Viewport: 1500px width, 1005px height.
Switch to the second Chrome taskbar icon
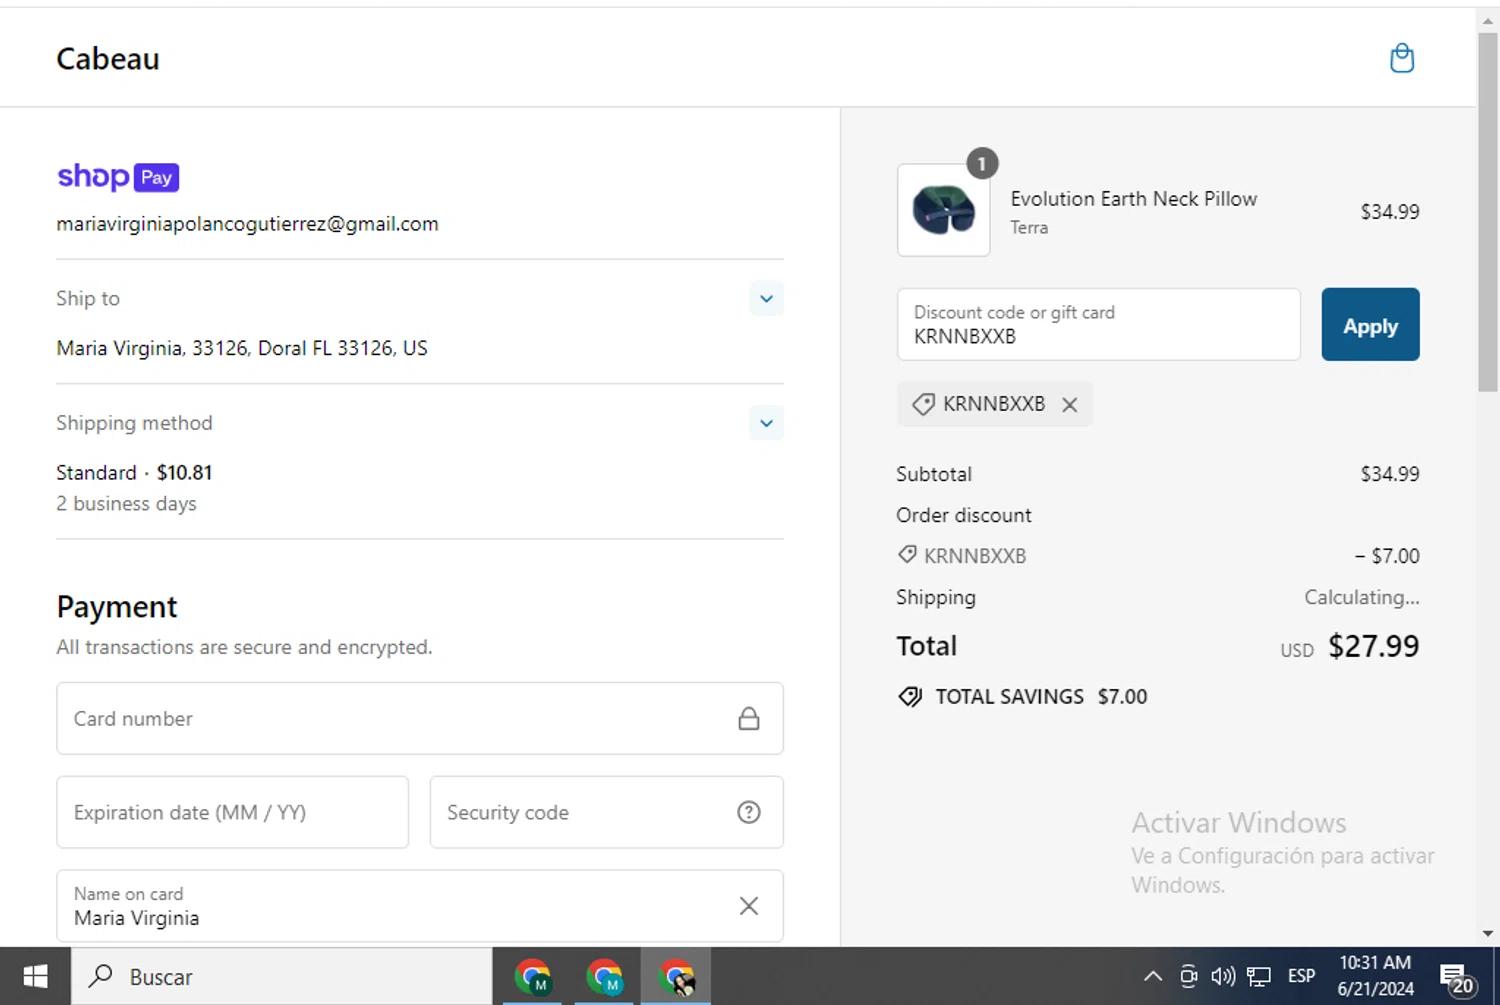click(605, 976)
